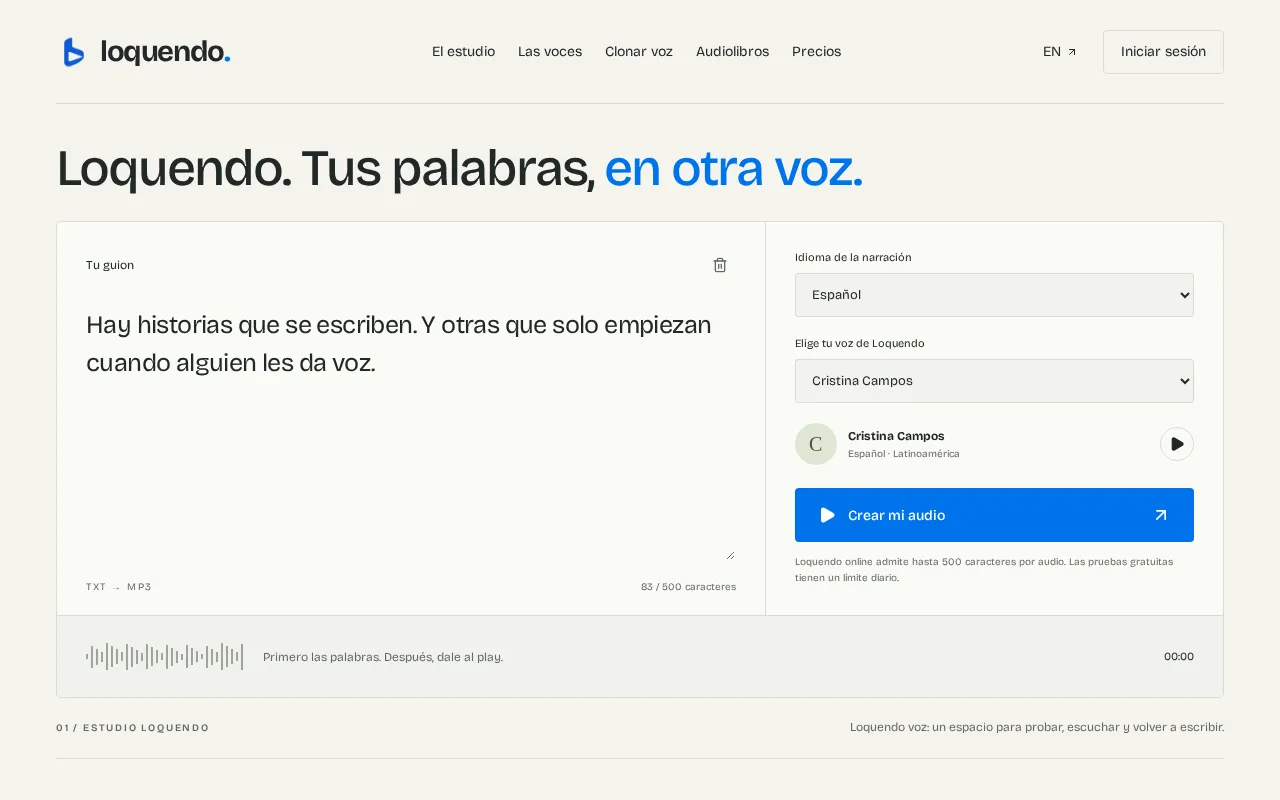Open the Clonar voz section
This screenshot has width=1280, height=800.
pos(639,52)
